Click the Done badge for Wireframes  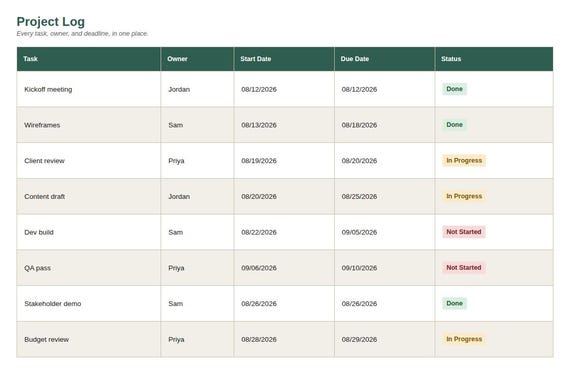(454, 125)
